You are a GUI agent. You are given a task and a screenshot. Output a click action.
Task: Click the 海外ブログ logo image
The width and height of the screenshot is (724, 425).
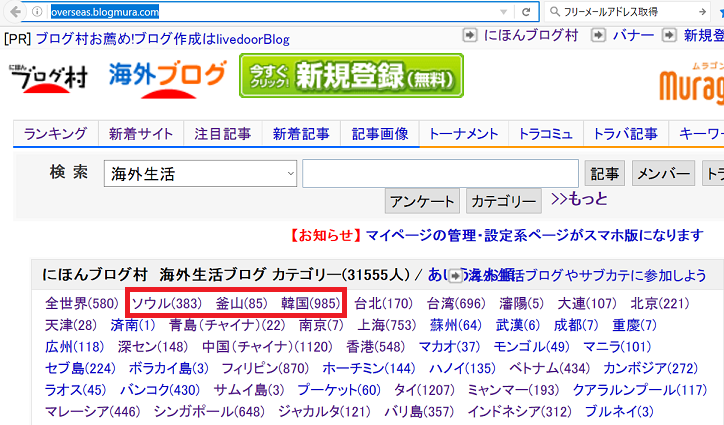tap(167, 78)
